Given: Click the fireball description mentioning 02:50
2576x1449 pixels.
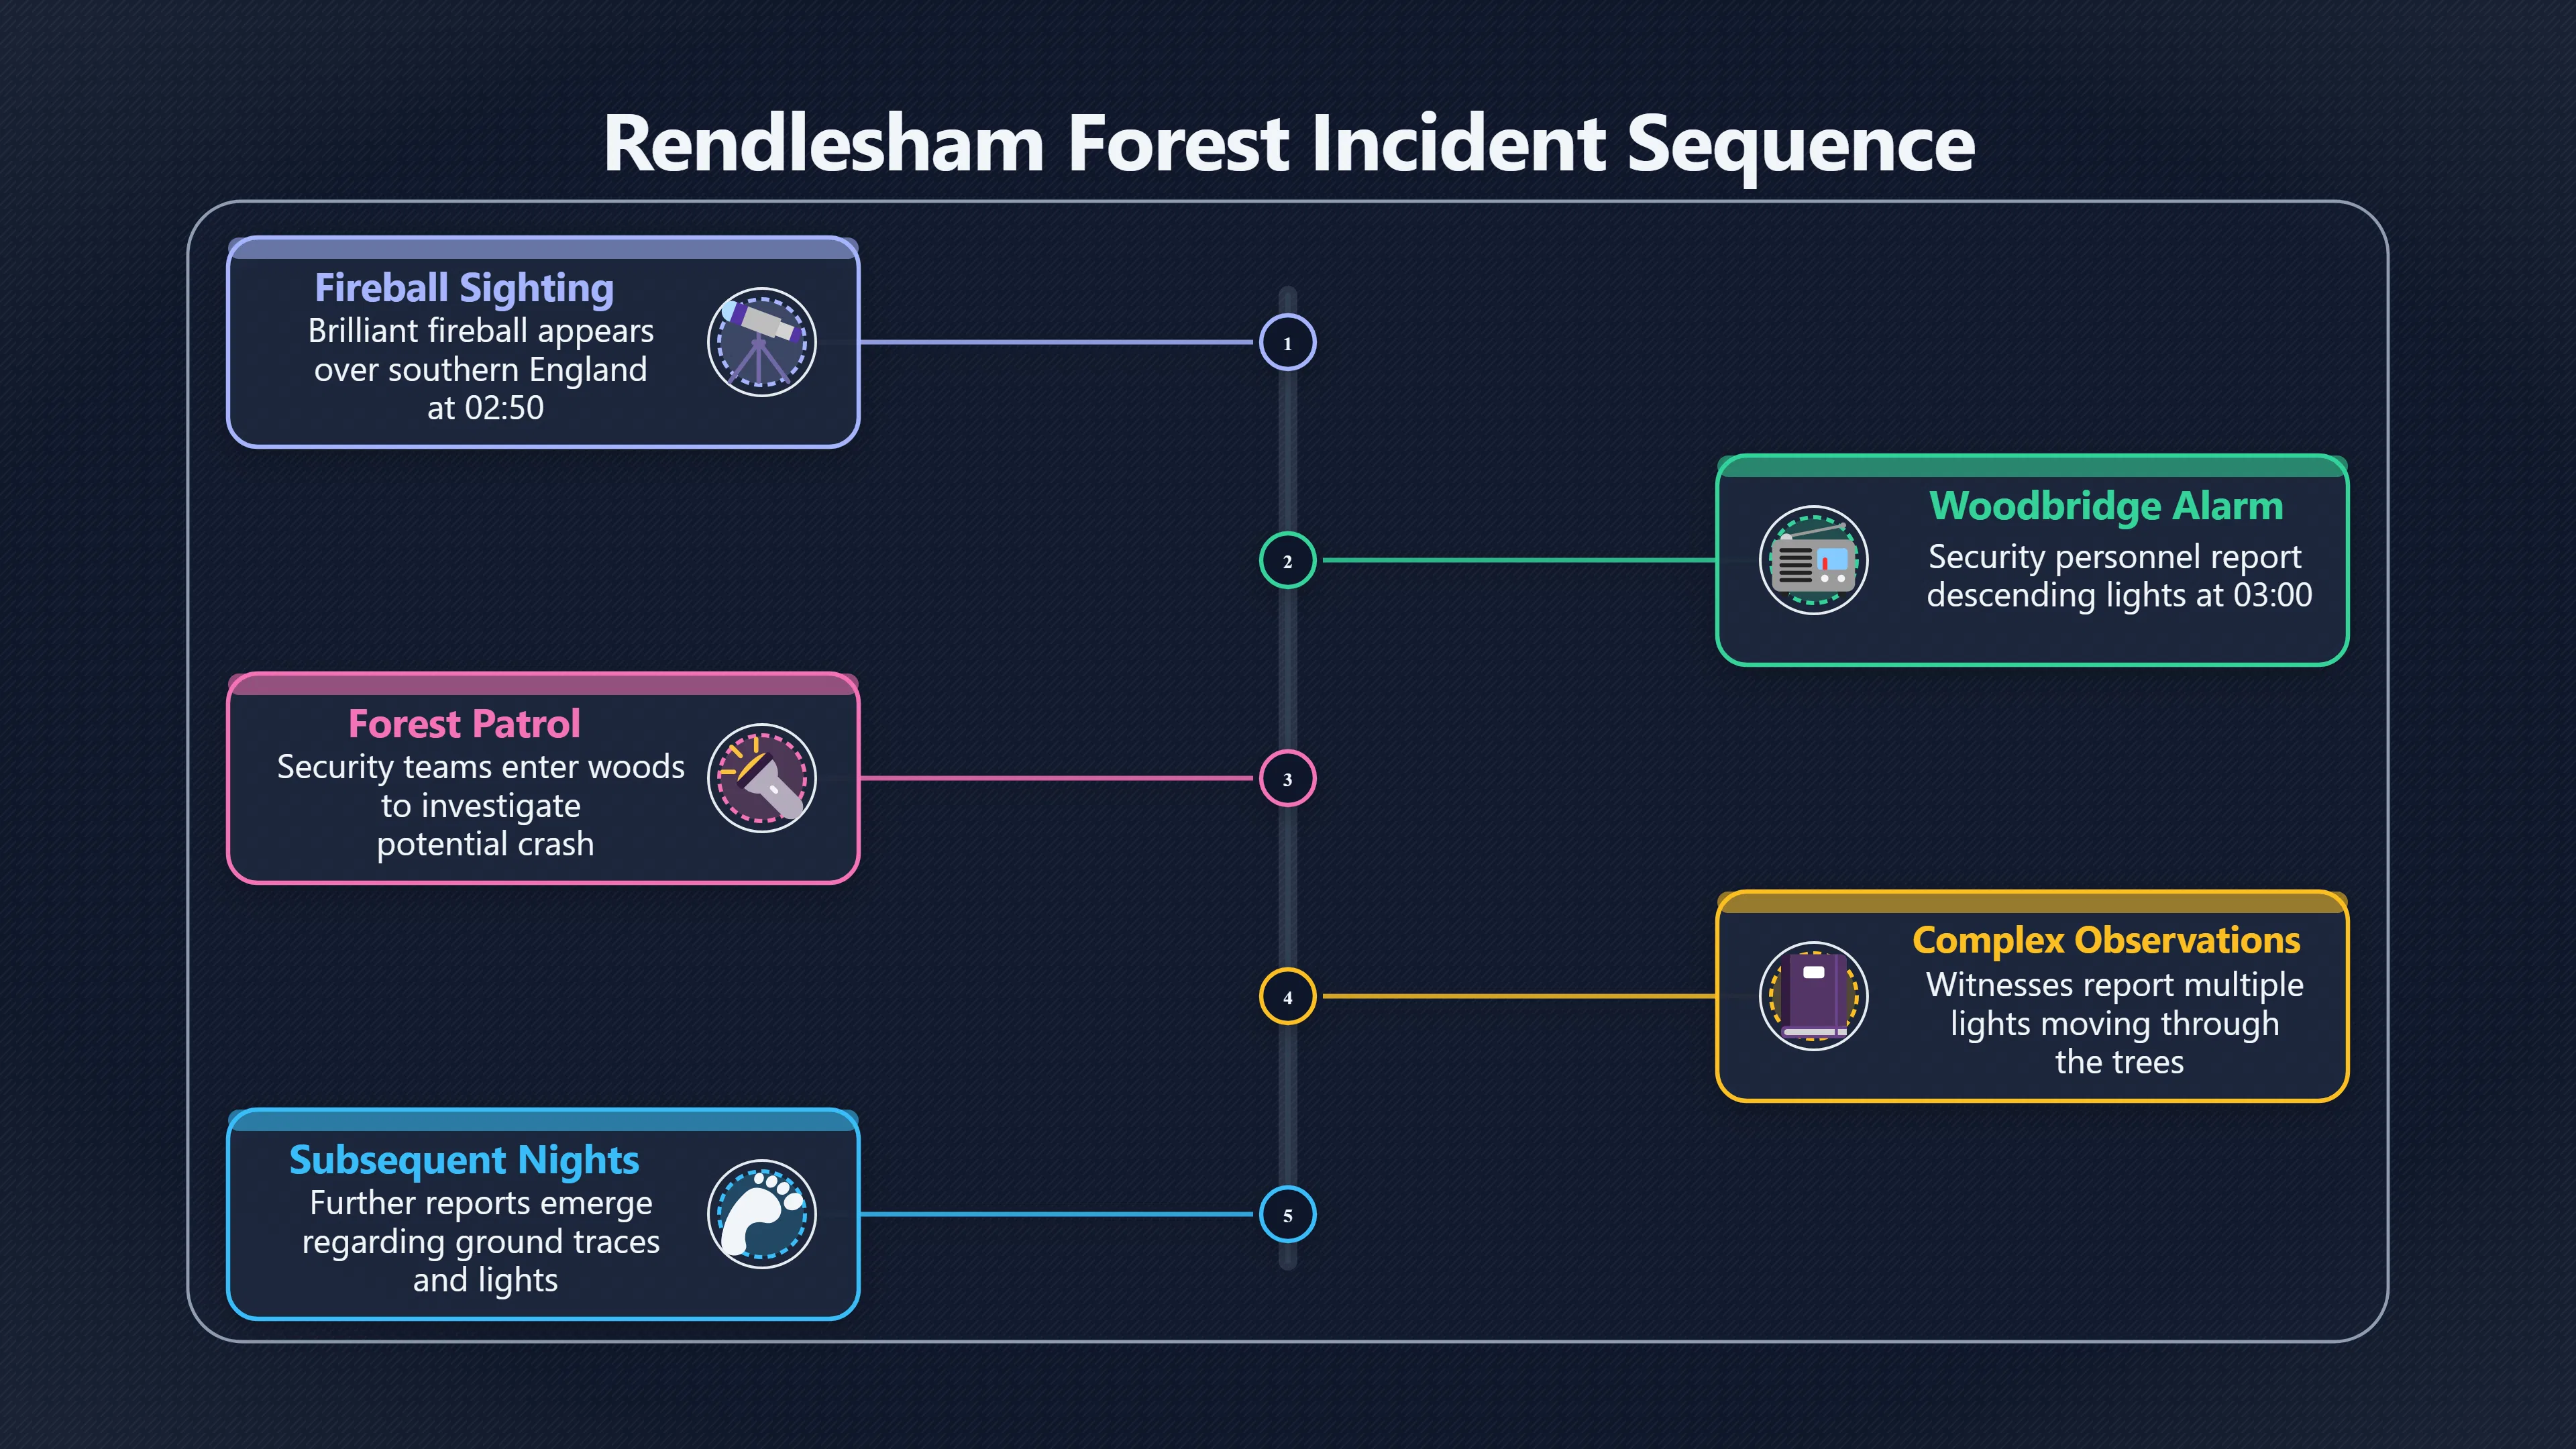Looking at the screenshot, I should point(481,369).
